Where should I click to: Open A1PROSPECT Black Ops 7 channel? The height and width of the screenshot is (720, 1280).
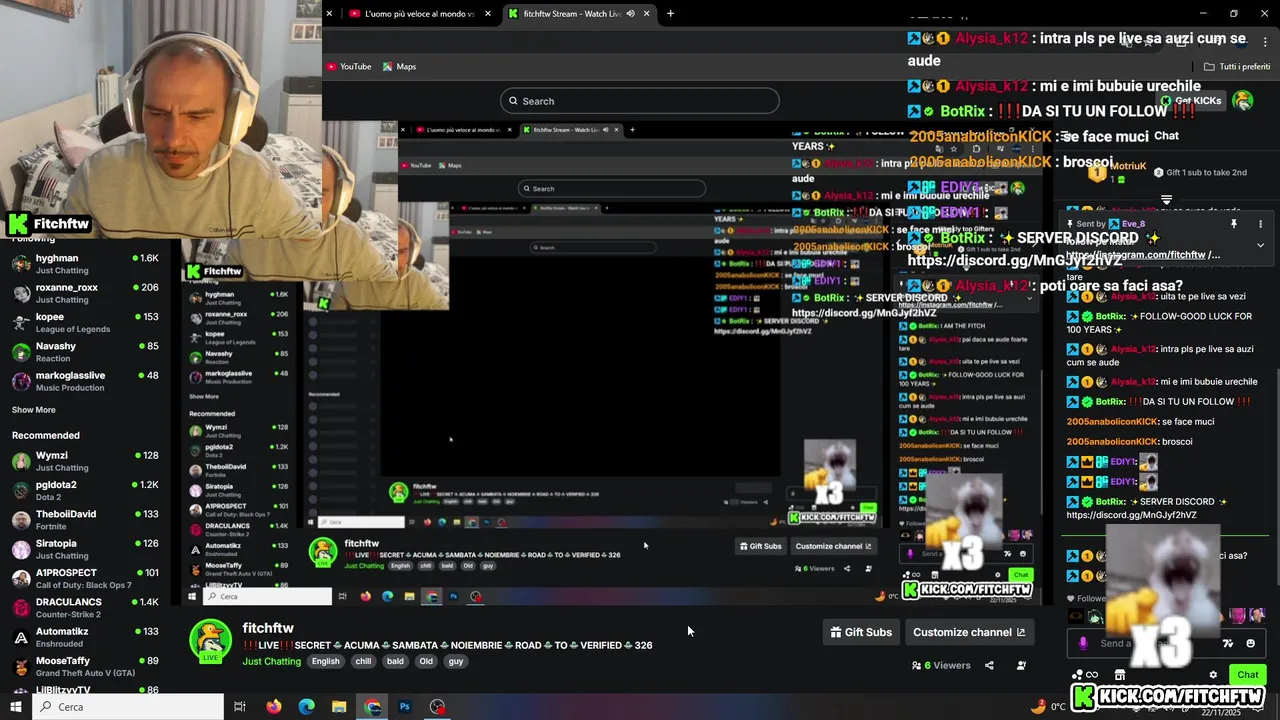tap(86, 579)
